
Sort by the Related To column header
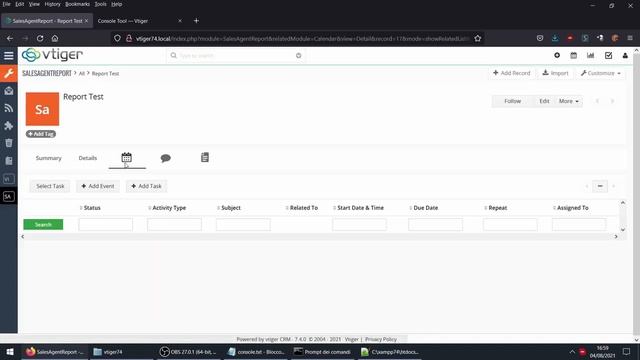[x=304, y=208]
